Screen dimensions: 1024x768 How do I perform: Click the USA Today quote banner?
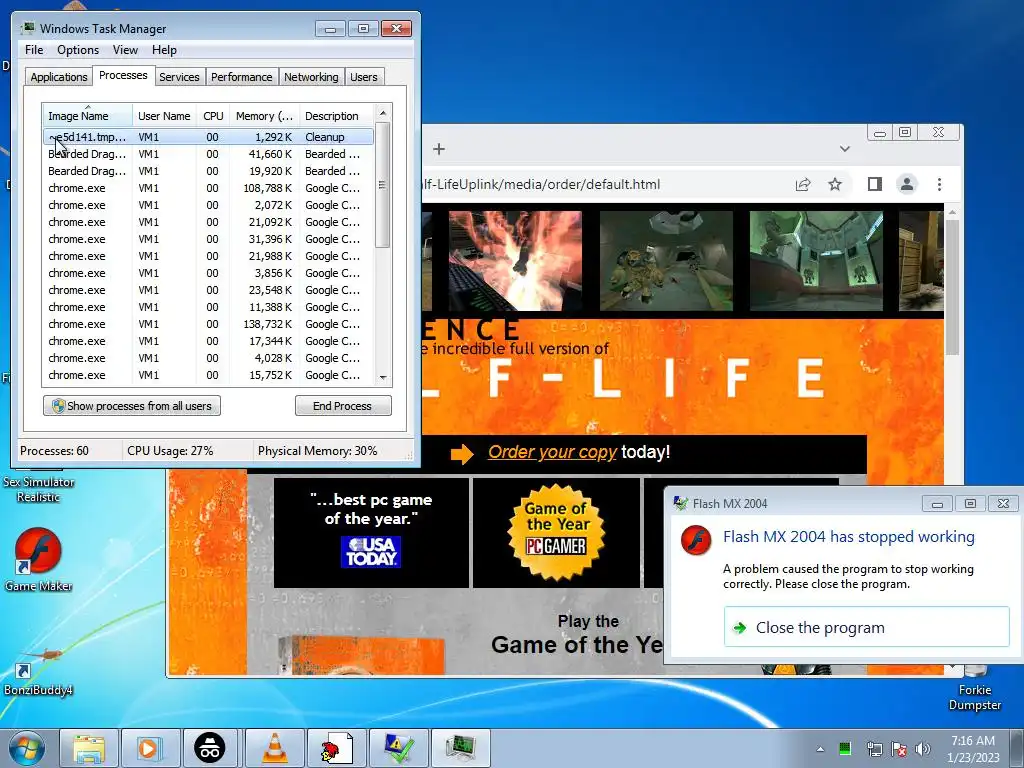[371, 533]
